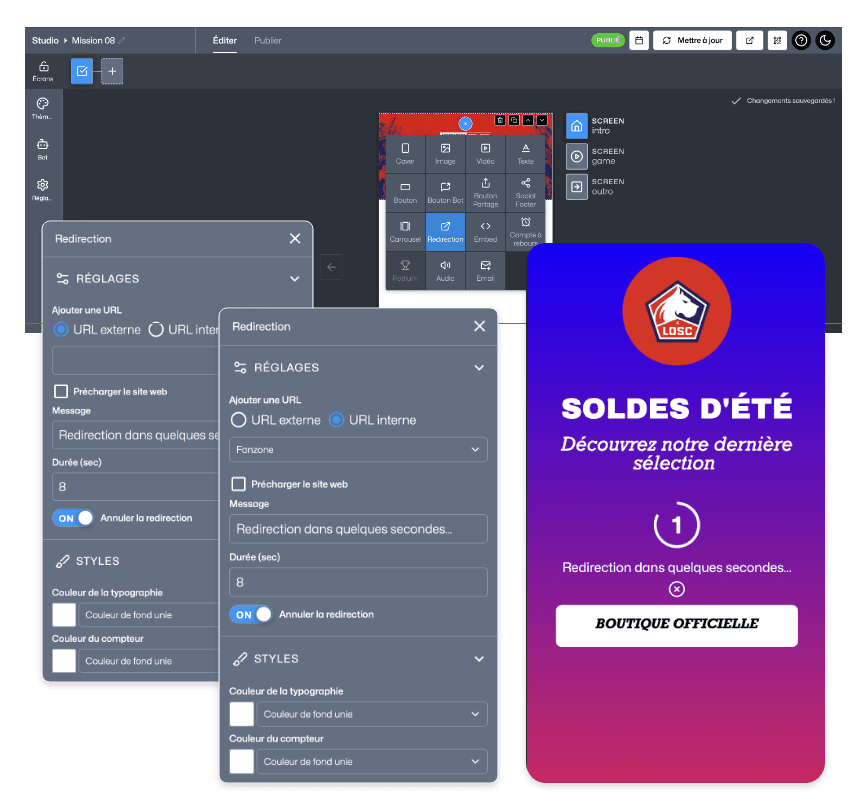The height and width of the screenshot is (807, 866).
Task: Collapse RÉGLAGES section in back panel
Action: (x=295, y=279)
